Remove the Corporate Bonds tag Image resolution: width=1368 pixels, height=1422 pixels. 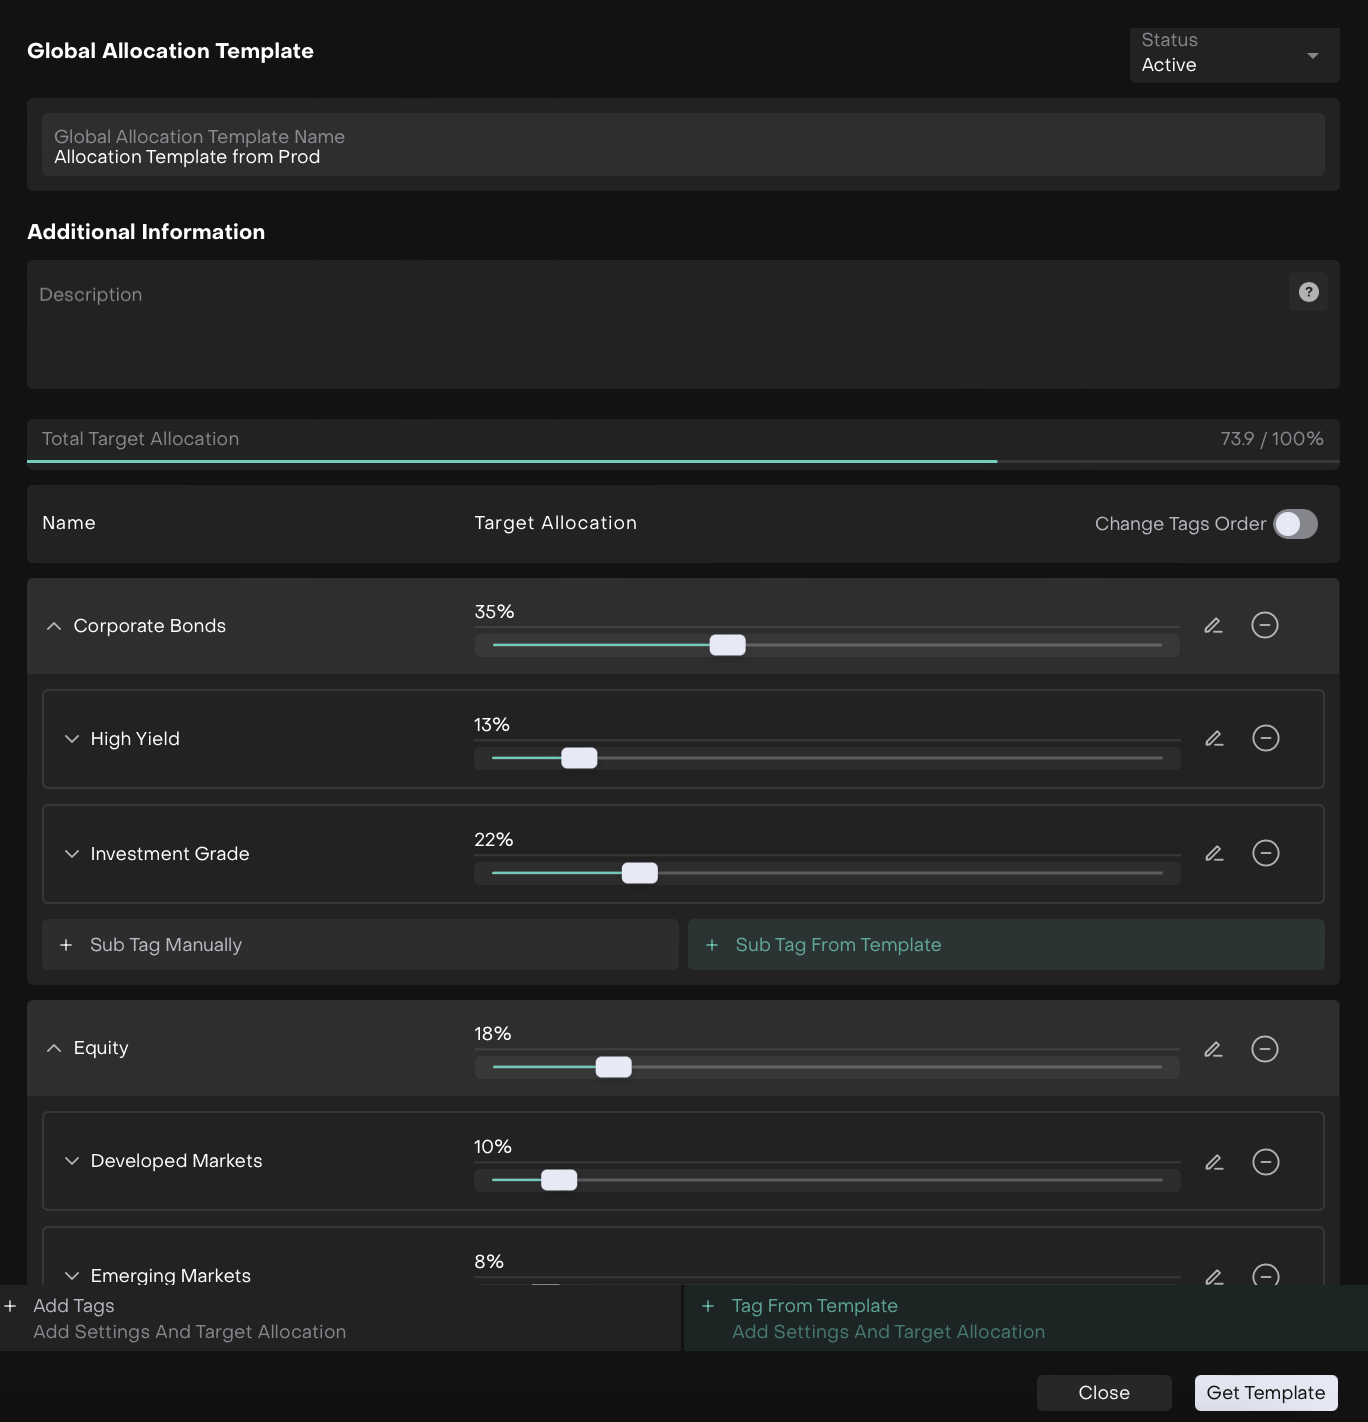coord(1265,626)
